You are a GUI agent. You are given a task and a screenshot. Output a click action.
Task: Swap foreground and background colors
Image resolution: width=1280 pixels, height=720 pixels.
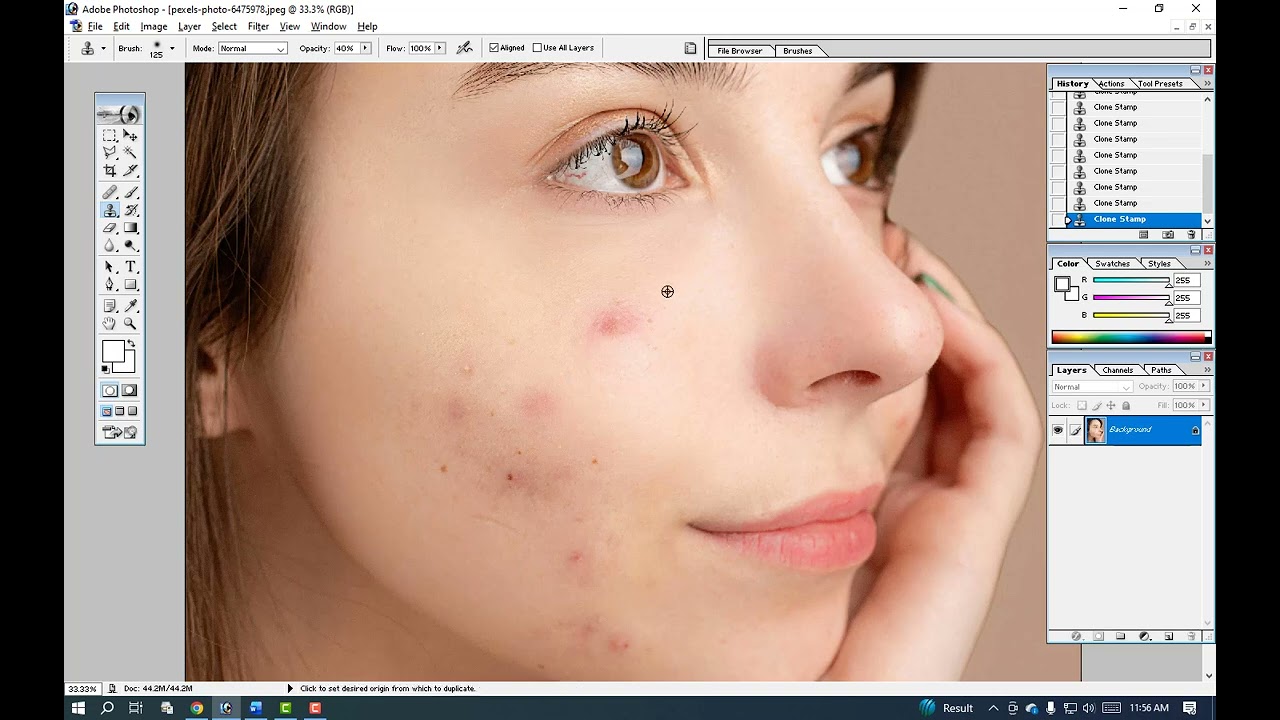[131, 344]
